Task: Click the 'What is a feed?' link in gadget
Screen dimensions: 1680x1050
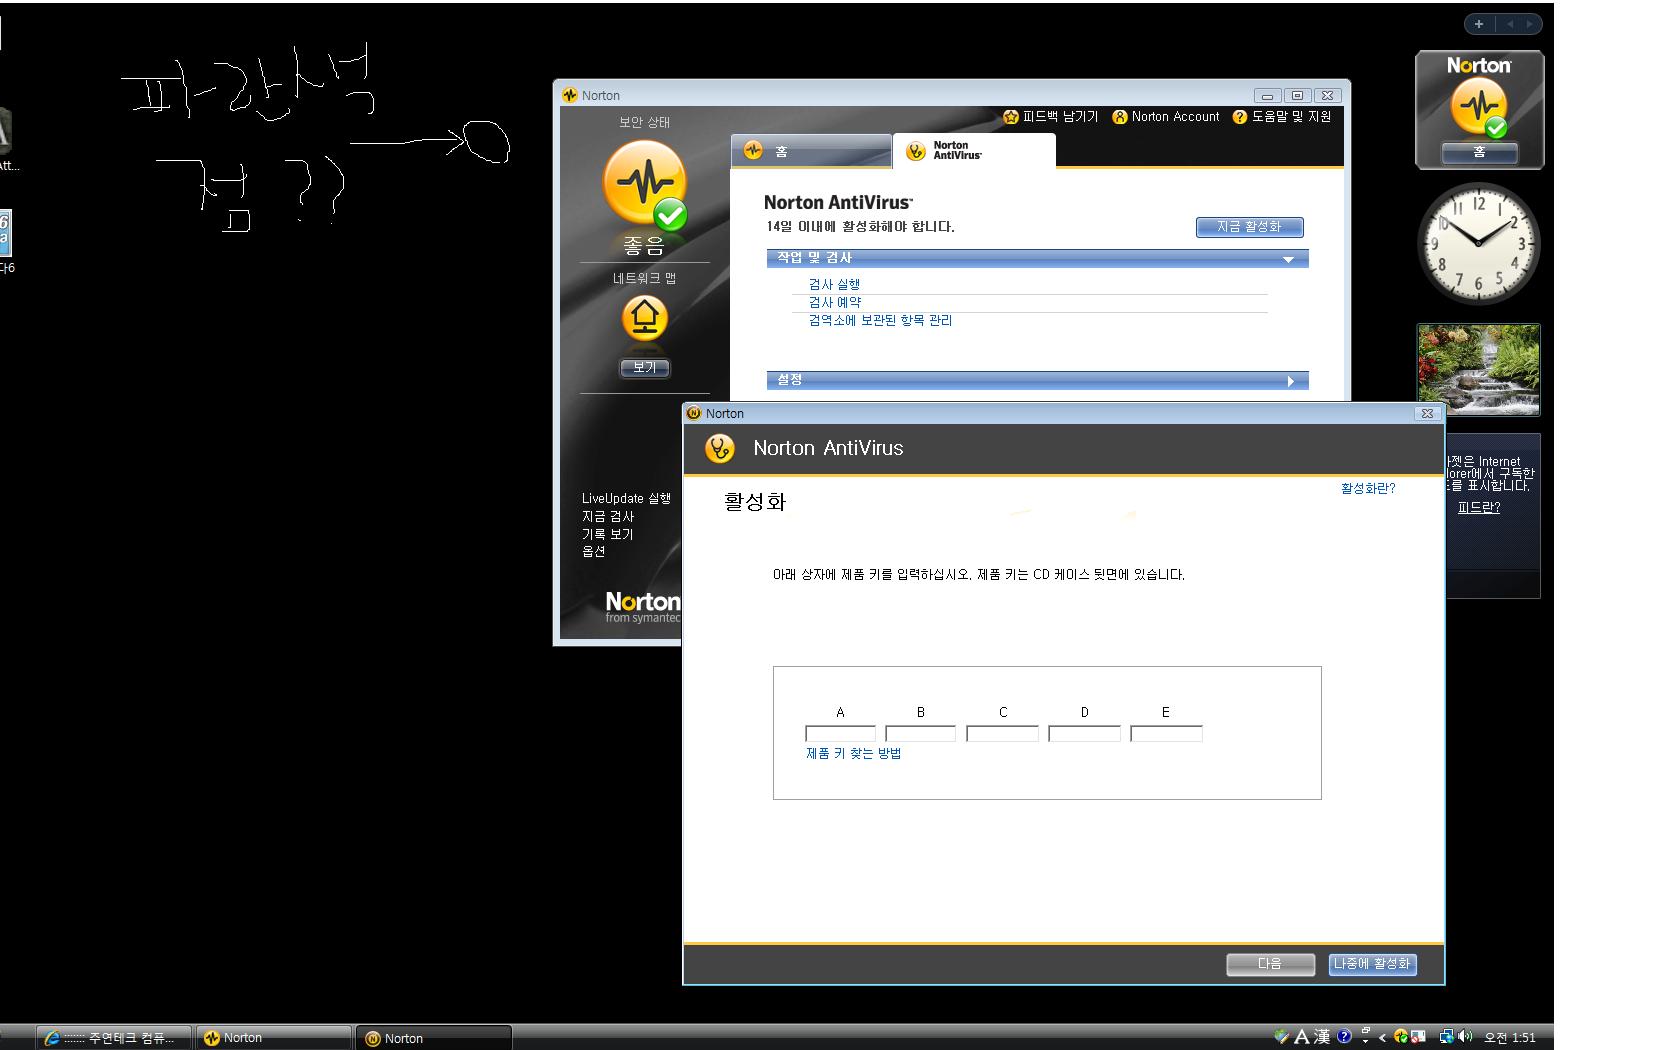Action: click(1479, 508)
